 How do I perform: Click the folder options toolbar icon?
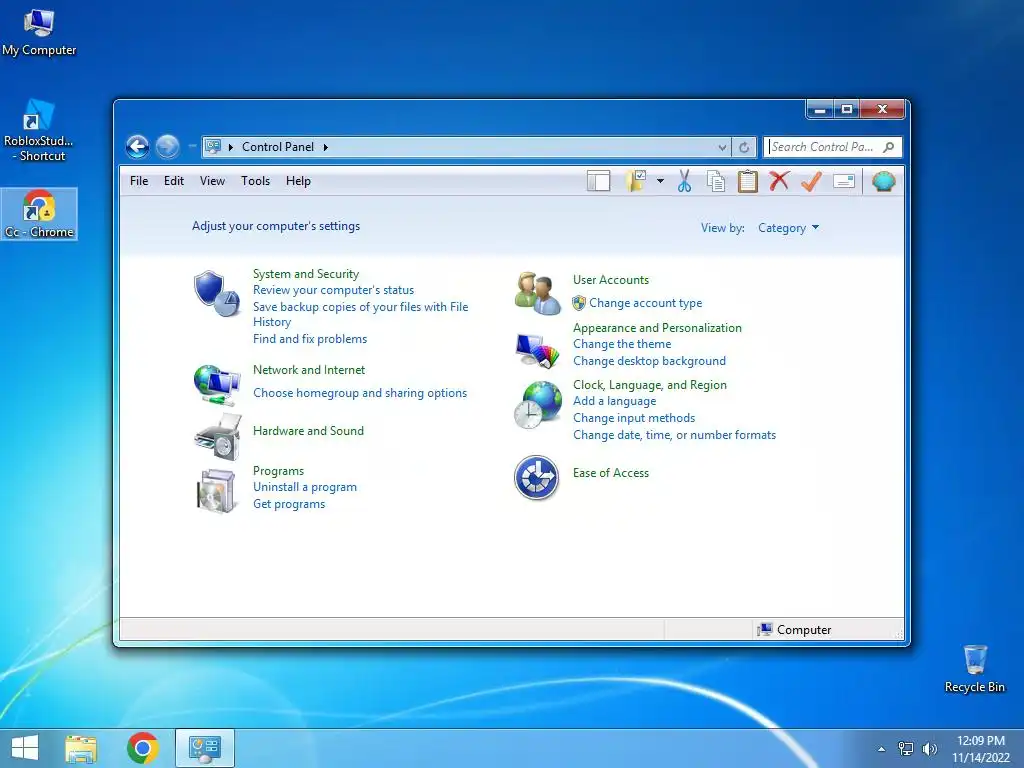coord(636,181)
